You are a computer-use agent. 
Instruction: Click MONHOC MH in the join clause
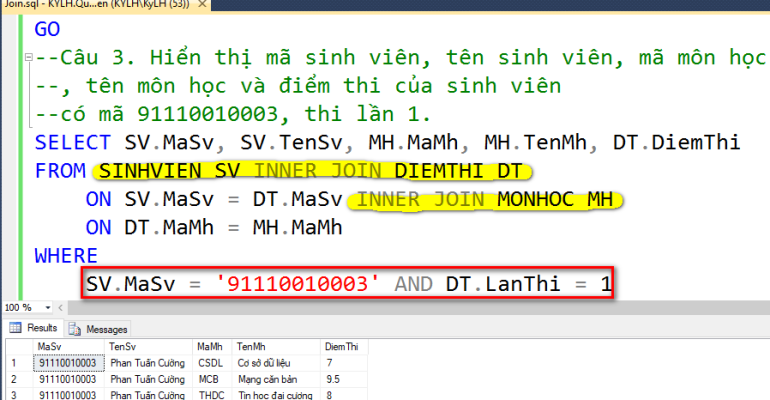(x=555, y=200)
